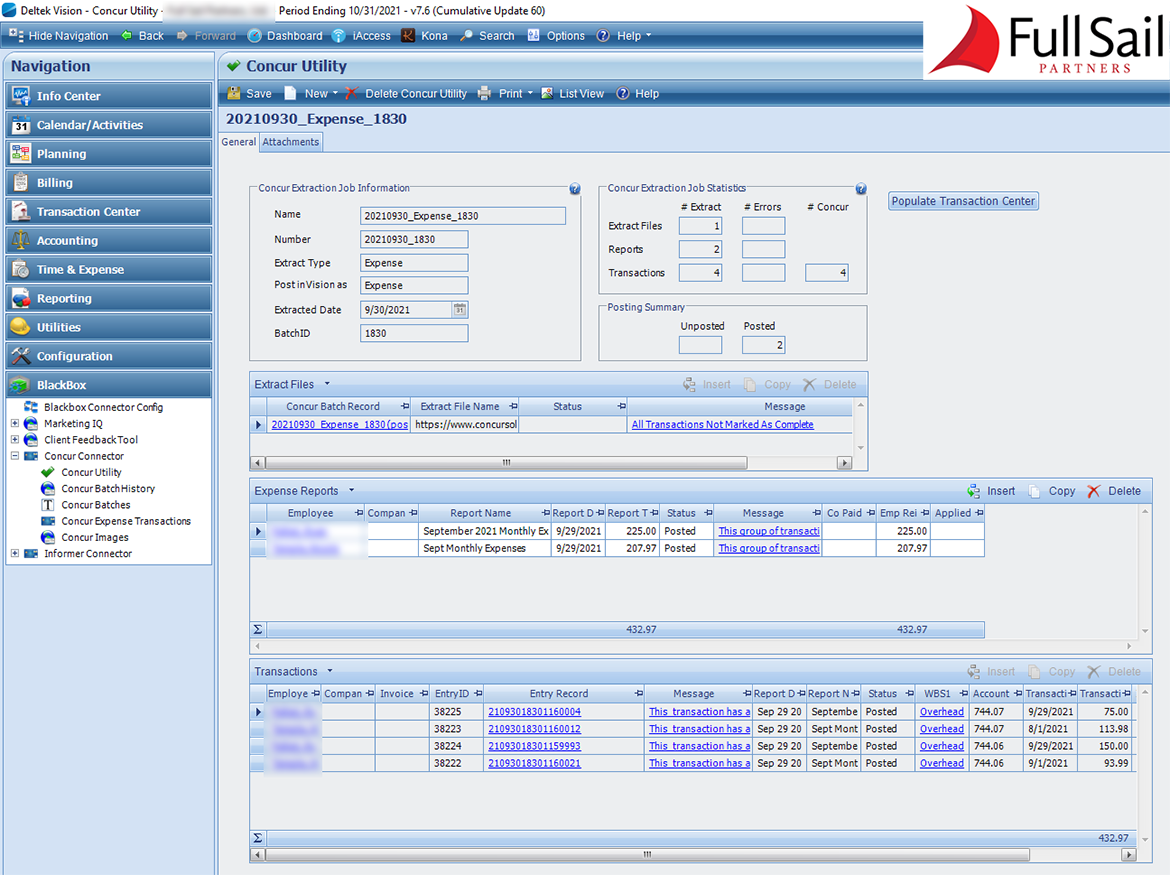The height and width of the screenshot is (875, 1170).
Task: Open Utilities in Navigation
Action: click(109, 327)
